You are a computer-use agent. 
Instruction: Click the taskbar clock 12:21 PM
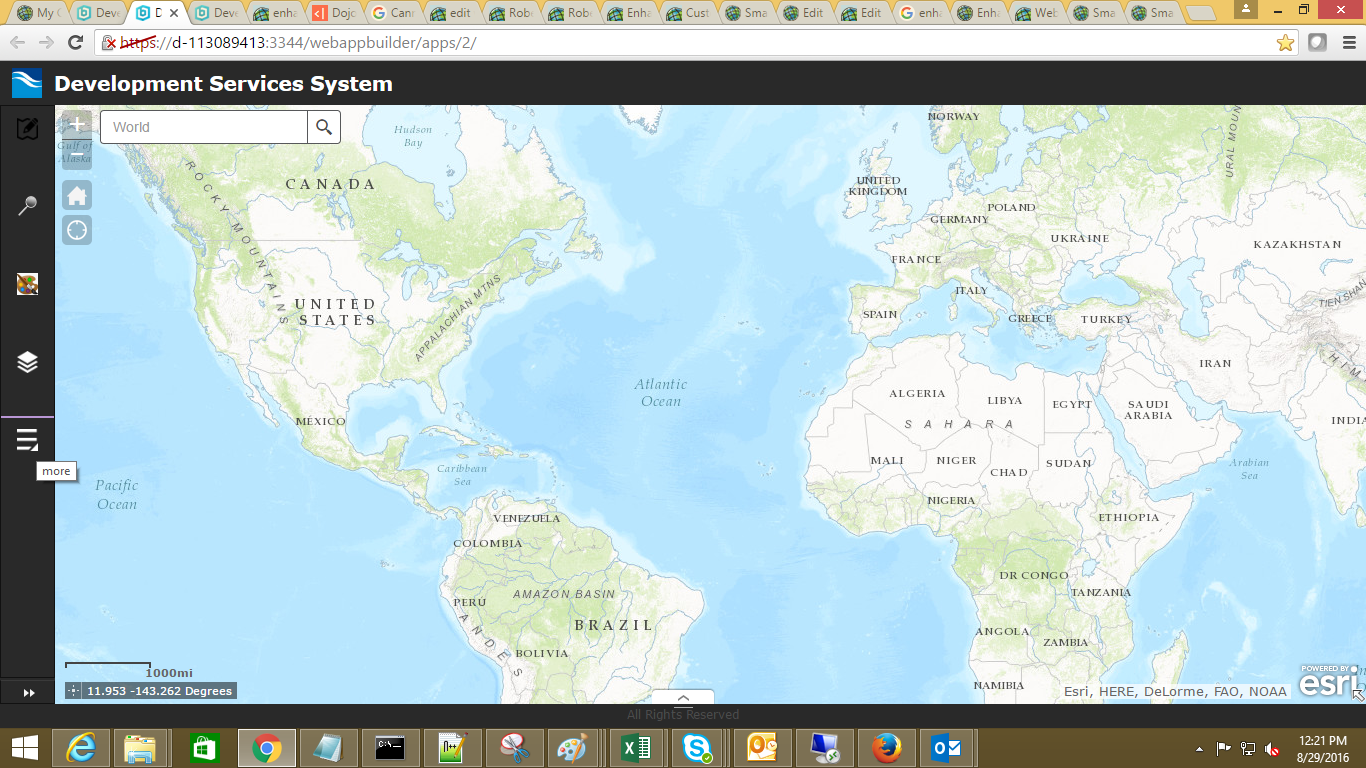coord(1324,741)
